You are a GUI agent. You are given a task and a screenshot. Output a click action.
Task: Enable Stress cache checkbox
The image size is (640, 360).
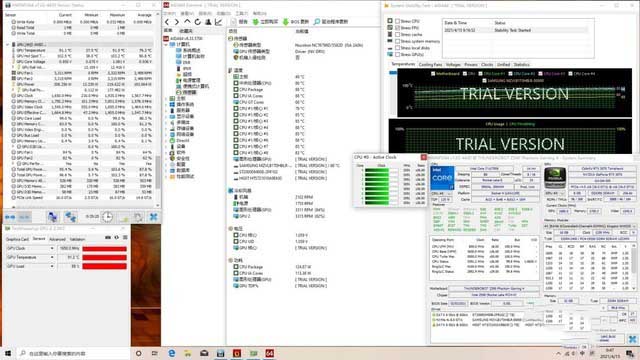tap(397, 34)
